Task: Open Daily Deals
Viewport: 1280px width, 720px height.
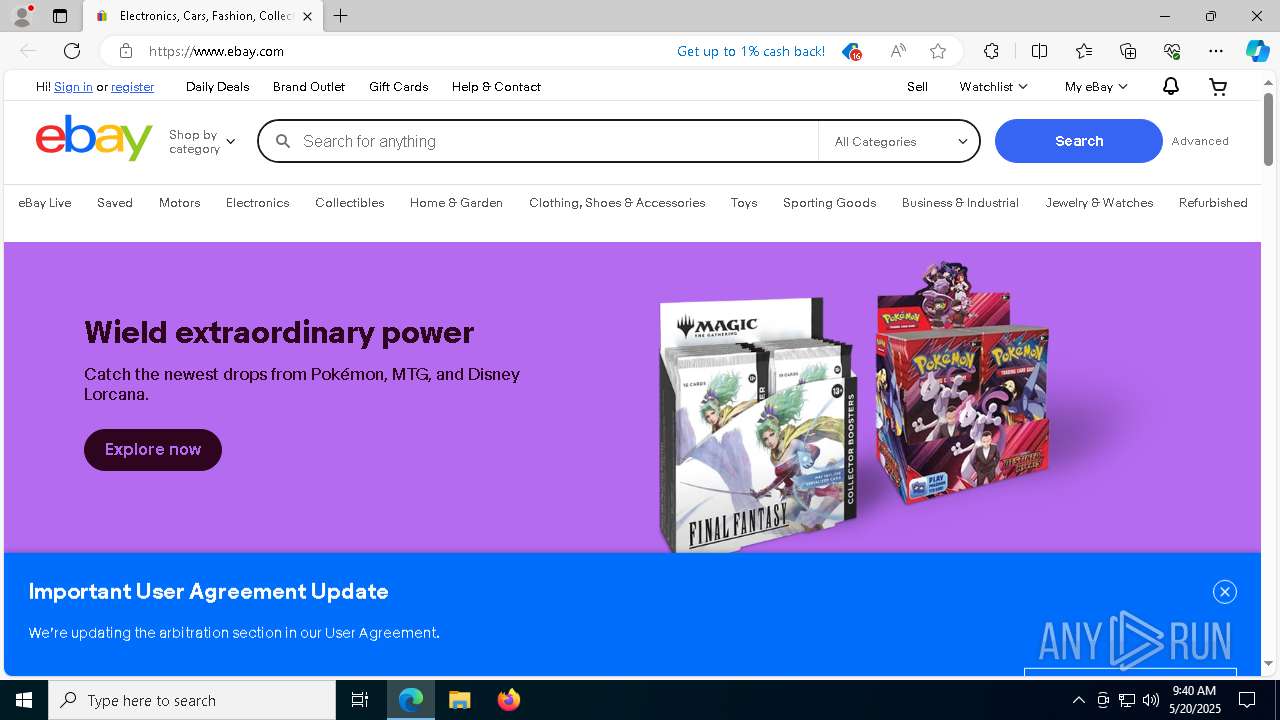Action: (x=217, y=87)
